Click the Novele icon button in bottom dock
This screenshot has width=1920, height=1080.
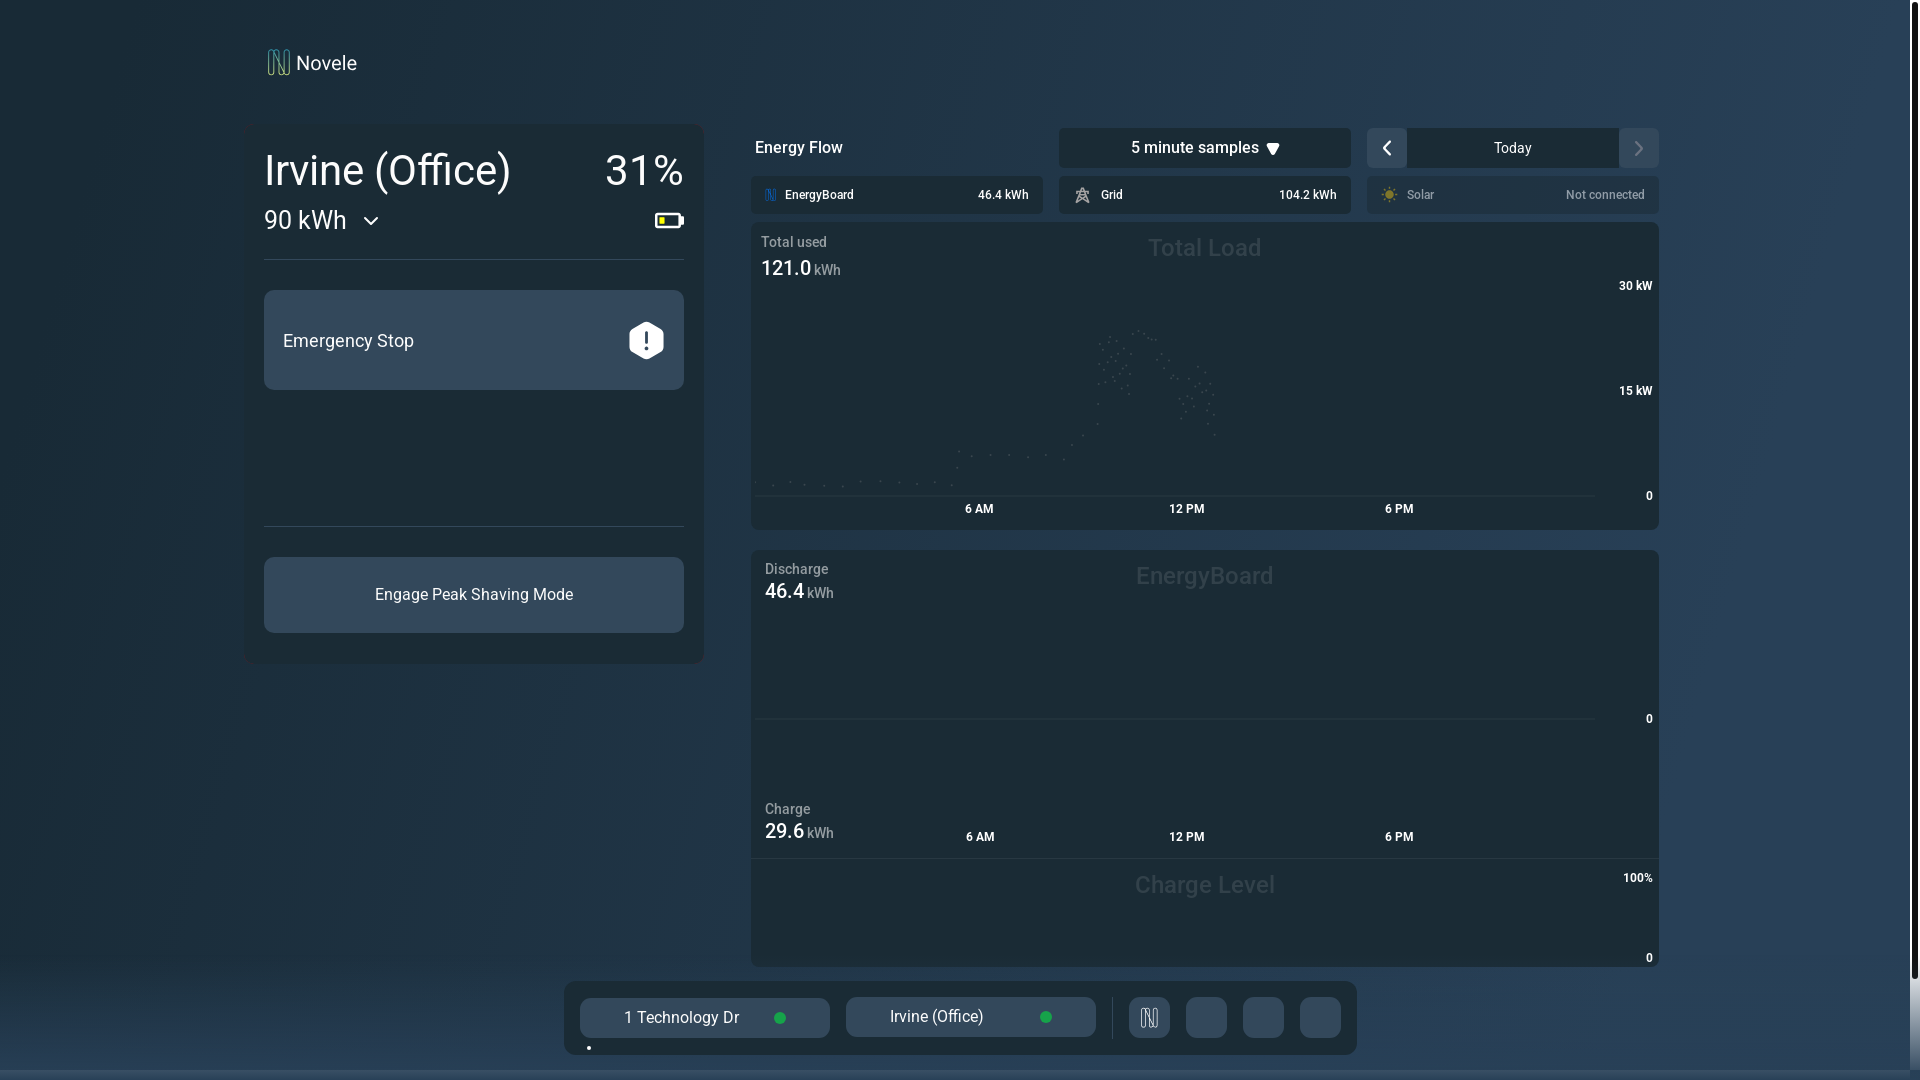point(1149,1018)
